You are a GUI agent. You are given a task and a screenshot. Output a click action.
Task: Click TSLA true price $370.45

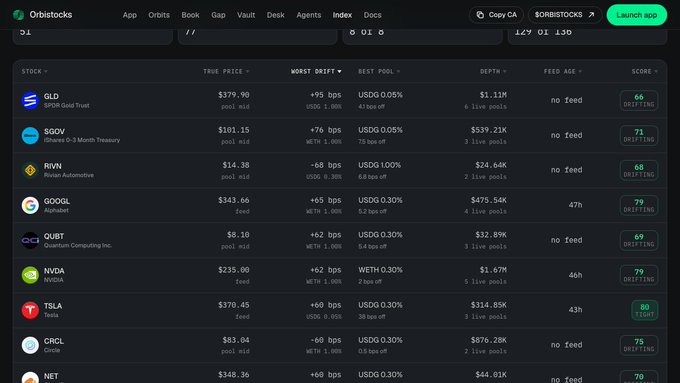[x=234, y=305]
